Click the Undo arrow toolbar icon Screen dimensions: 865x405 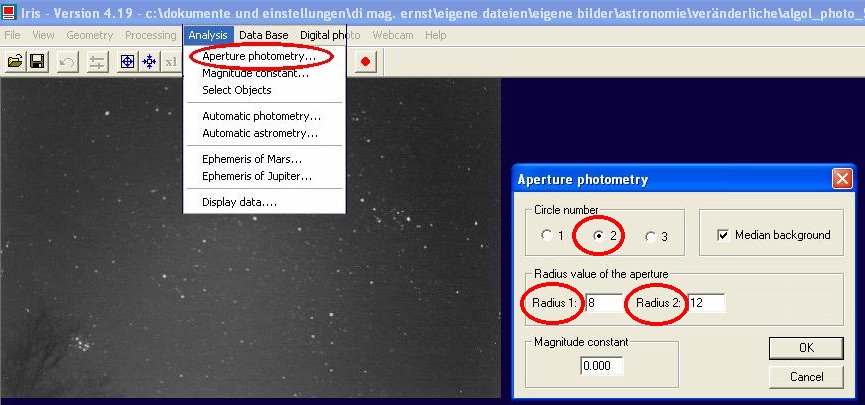click(67, 62)
